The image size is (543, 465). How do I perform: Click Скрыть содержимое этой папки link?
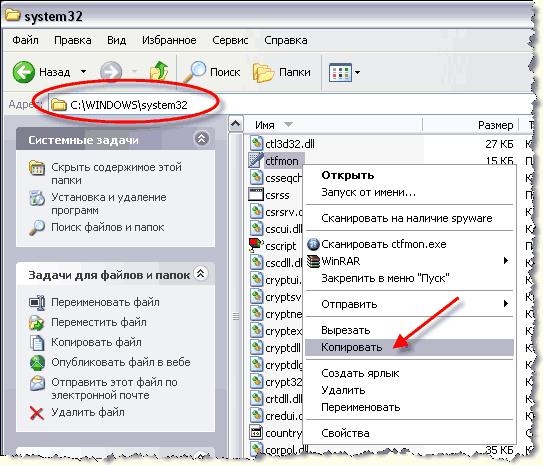pos(116,173)
